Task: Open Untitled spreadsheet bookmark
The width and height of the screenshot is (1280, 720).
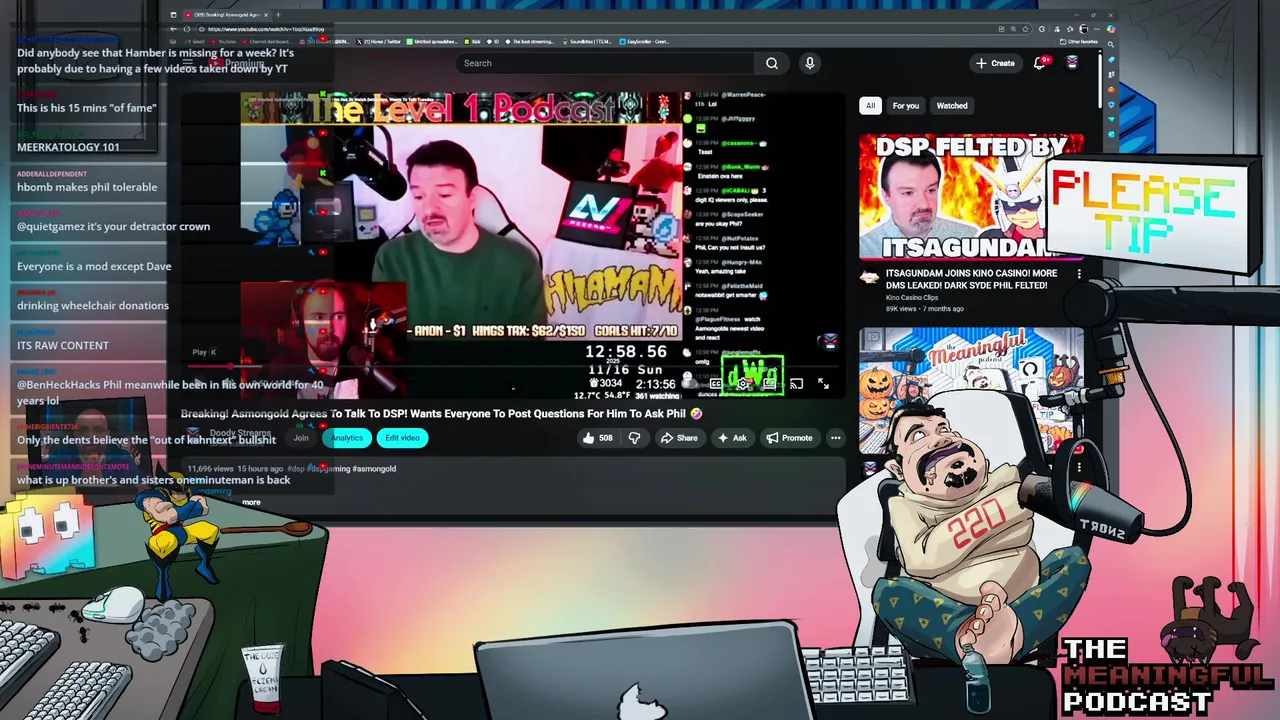Action: [434, 42]
